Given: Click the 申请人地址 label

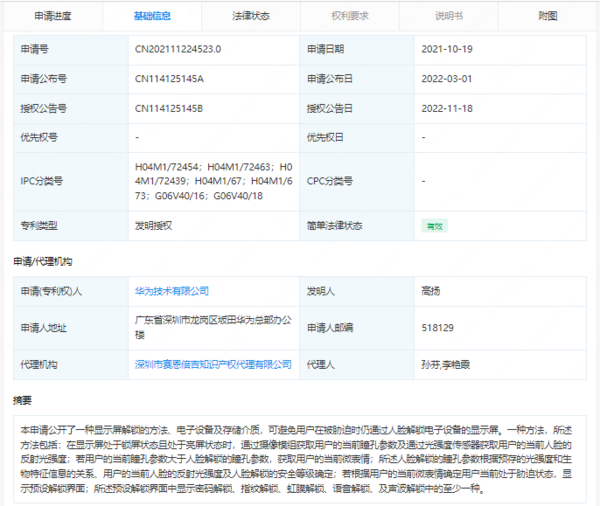Looking at the screenshot, I should [x=44, y=328].
